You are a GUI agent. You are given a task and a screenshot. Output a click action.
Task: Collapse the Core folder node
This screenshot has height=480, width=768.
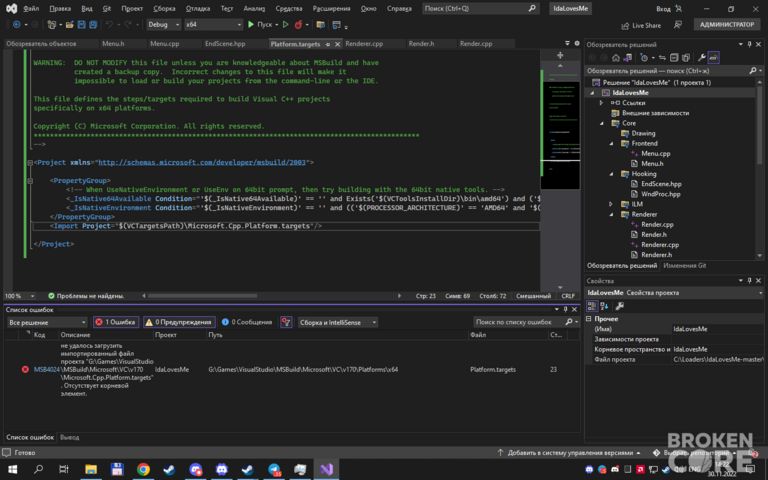601,123
